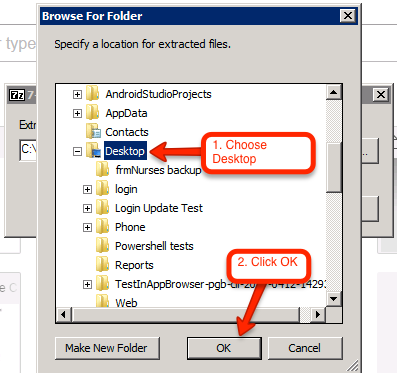
Task: Expand the AndroidStudioProjects tree node
Action: pyautogui.click(x=77, y=94)
